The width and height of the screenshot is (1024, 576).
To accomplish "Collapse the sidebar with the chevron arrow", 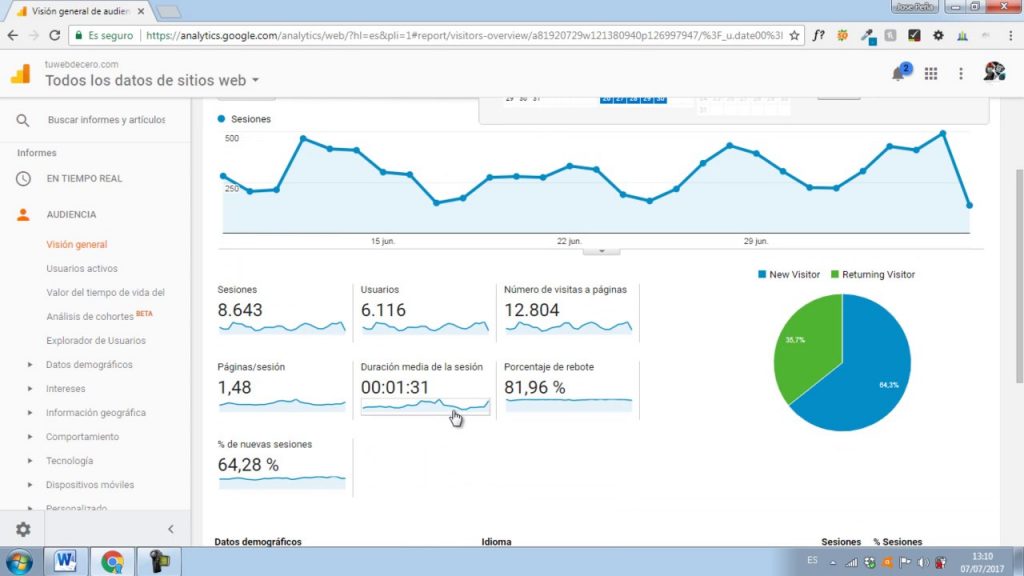I will (171, 529).
